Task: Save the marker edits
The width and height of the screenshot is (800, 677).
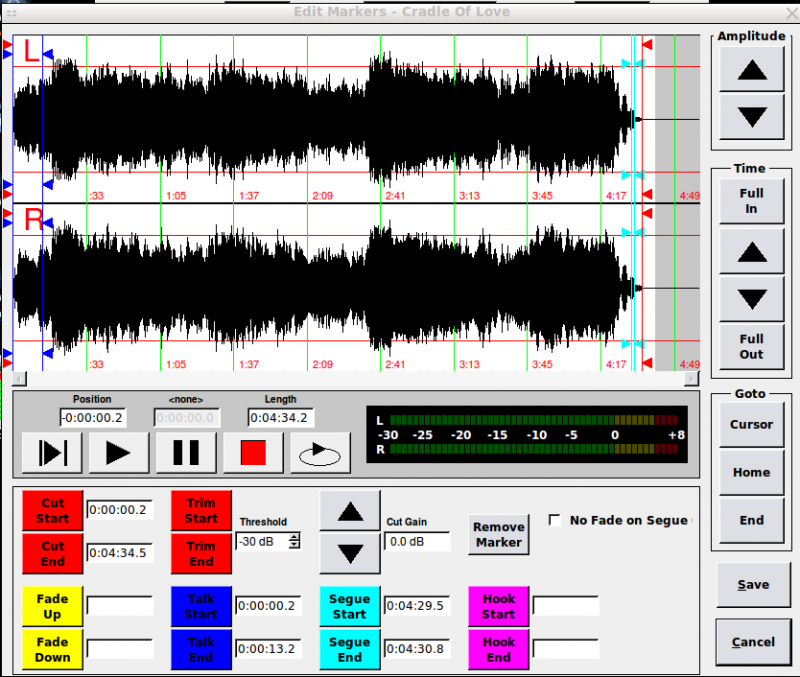Action: tap(752, 585)
